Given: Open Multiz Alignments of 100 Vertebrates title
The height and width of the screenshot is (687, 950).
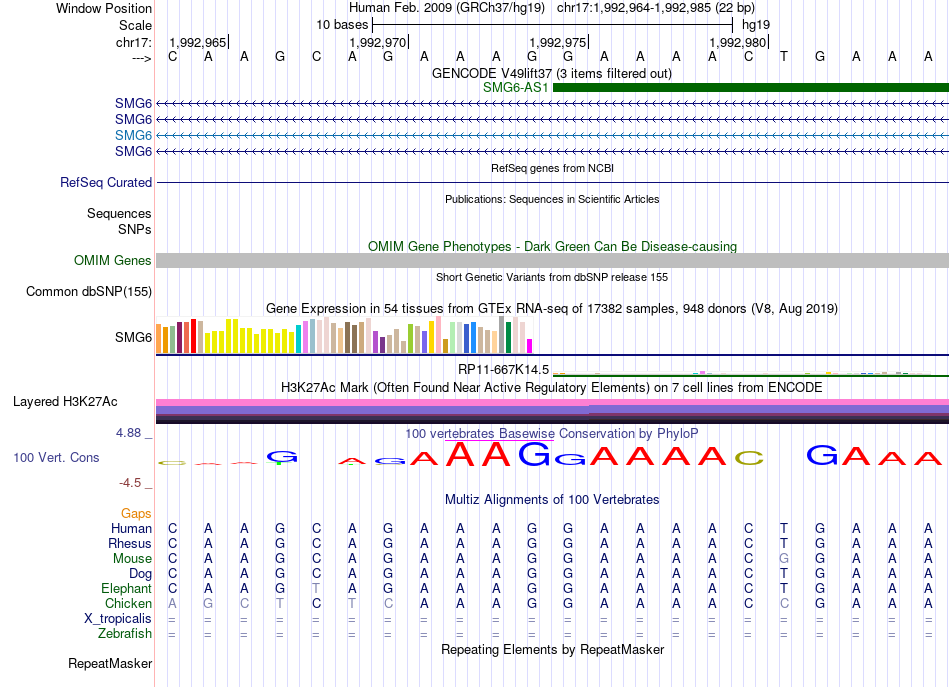Looking at the screenshot, I should [x=552, y=500].
